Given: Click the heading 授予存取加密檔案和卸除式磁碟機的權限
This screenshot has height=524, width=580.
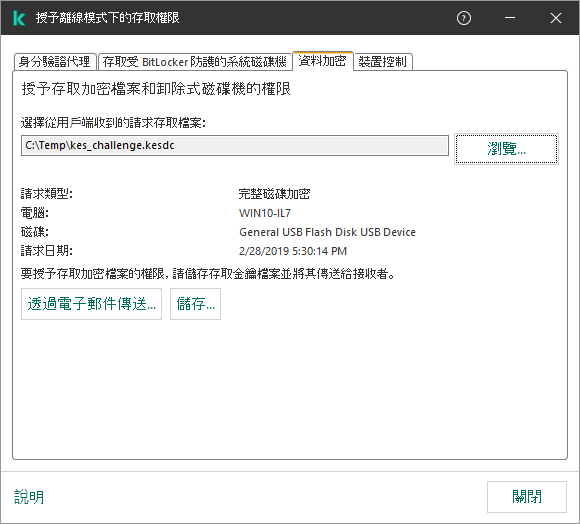Looking at the screenshot, I should coord(156,89).
